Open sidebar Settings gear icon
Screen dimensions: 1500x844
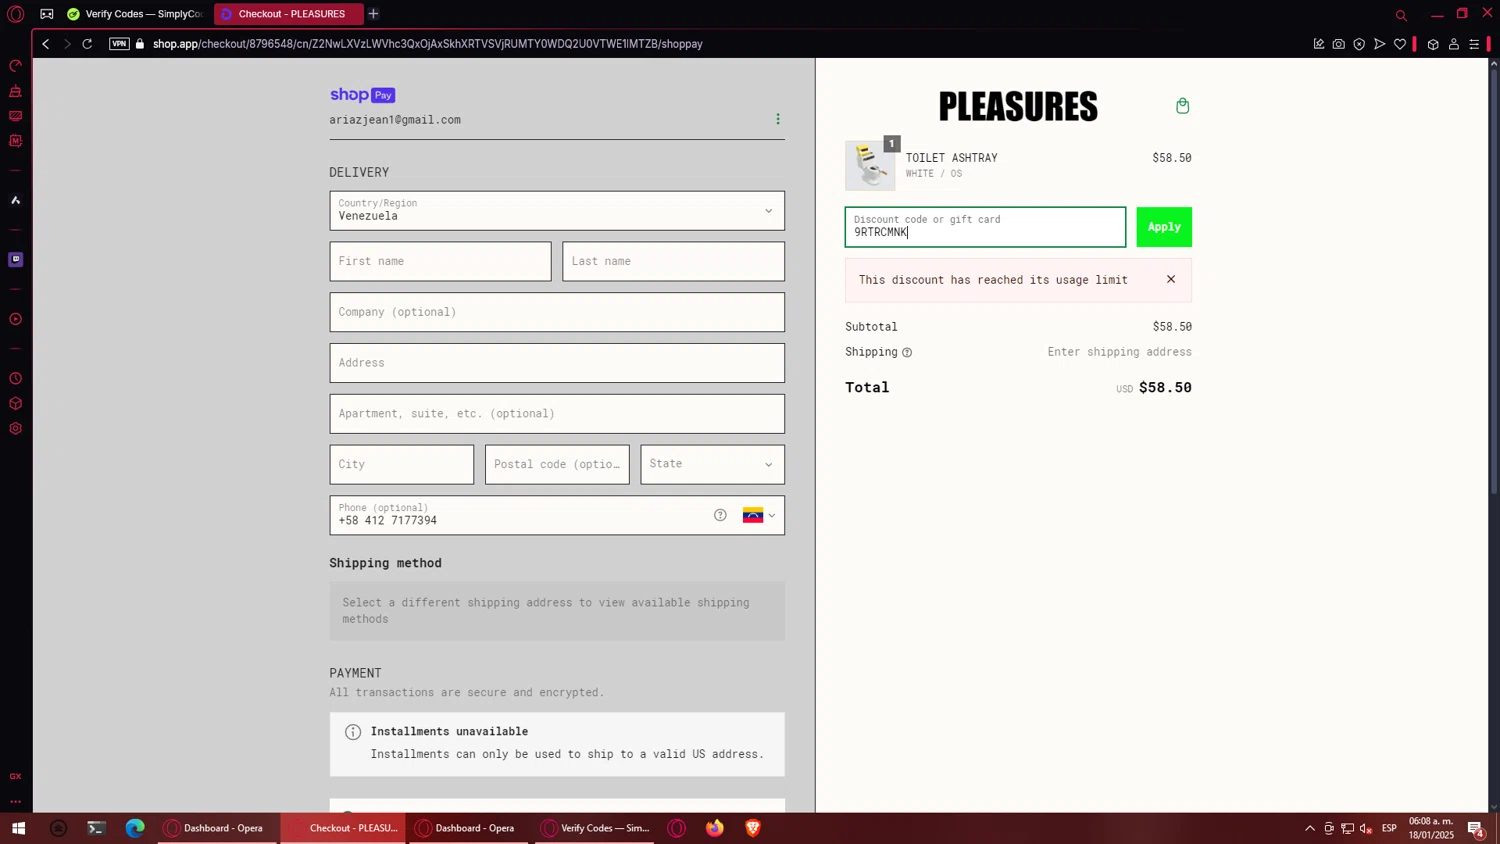pyautogui.click(x=15, y=429)
